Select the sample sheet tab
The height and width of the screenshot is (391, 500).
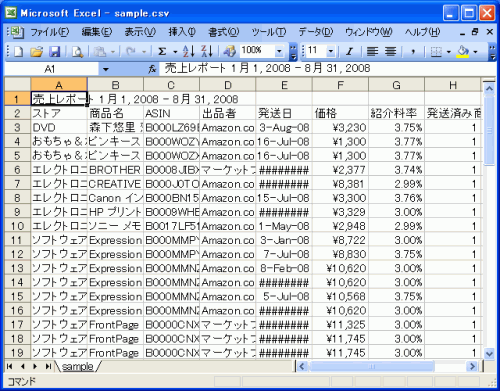tap(77, 367)
